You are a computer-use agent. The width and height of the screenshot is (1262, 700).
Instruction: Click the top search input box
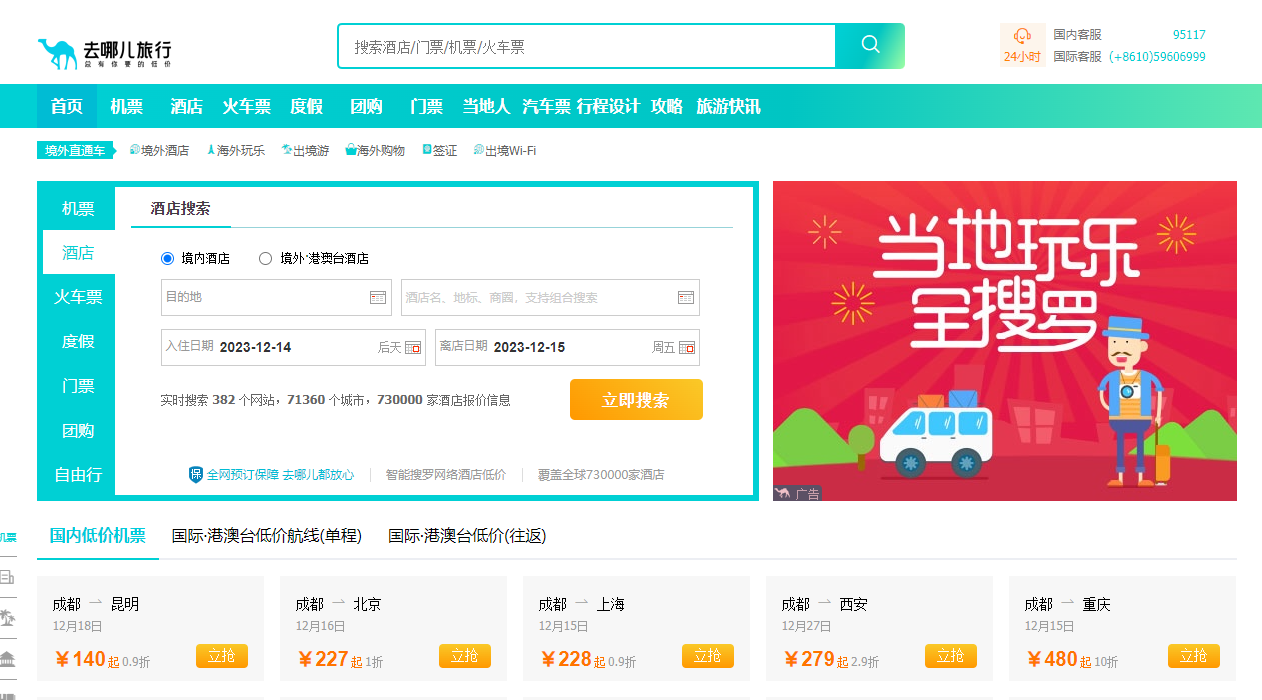[586, 46]
